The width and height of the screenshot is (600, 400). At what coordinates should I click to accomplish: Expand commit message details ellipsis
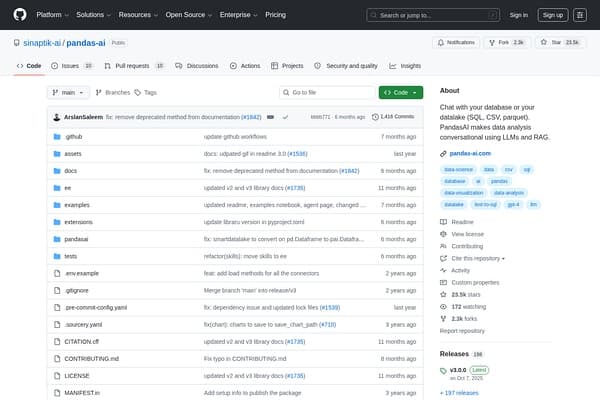[x=270, y=117]
